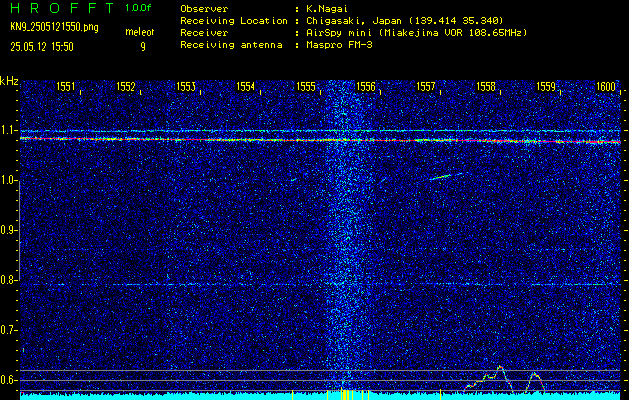The image size is (629, 400).
Task: Click the 1554 time axis label
Action: pyautogui.click(x=246, y=87)
